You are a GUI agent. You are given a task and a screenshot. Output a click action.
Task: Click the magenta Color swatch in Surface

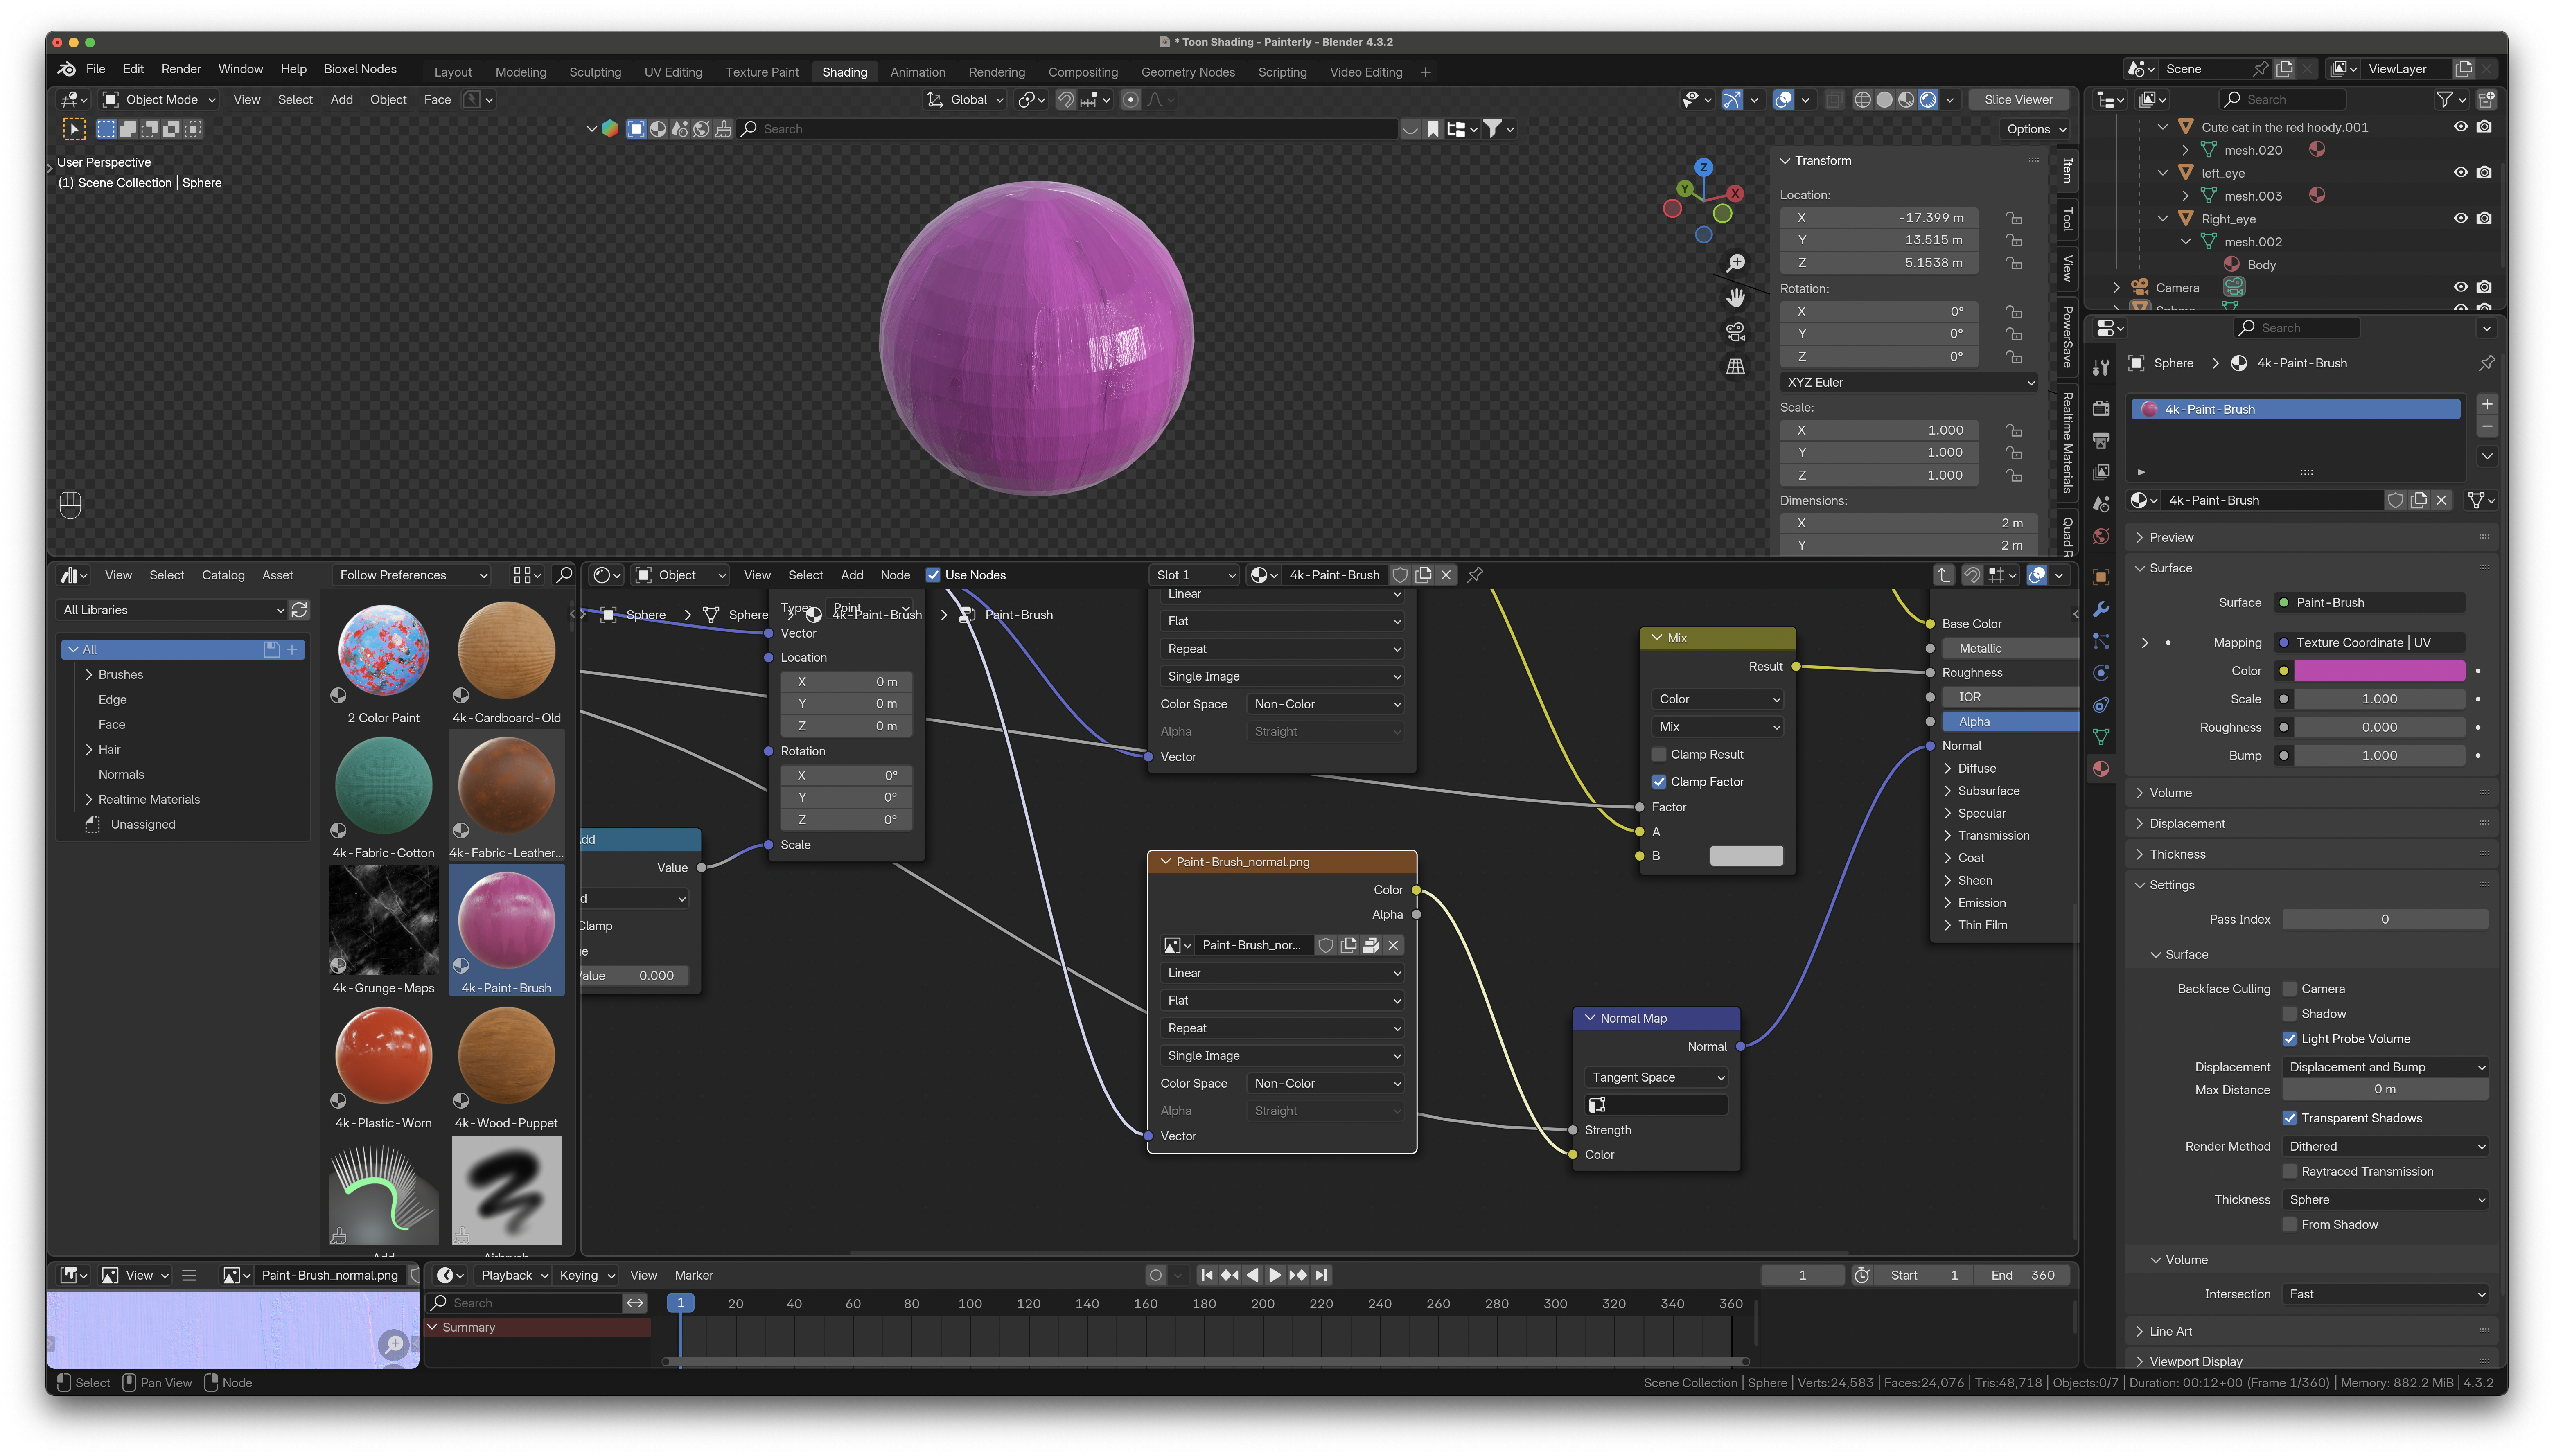(x=2379, y=671)
